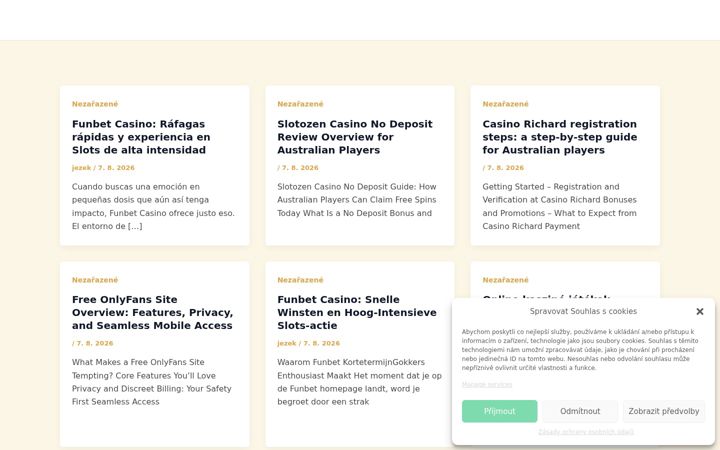Open author jezek on Funbet Snelle Winsten card
Viewport: 720px width, 450px height.
point(287,343)
